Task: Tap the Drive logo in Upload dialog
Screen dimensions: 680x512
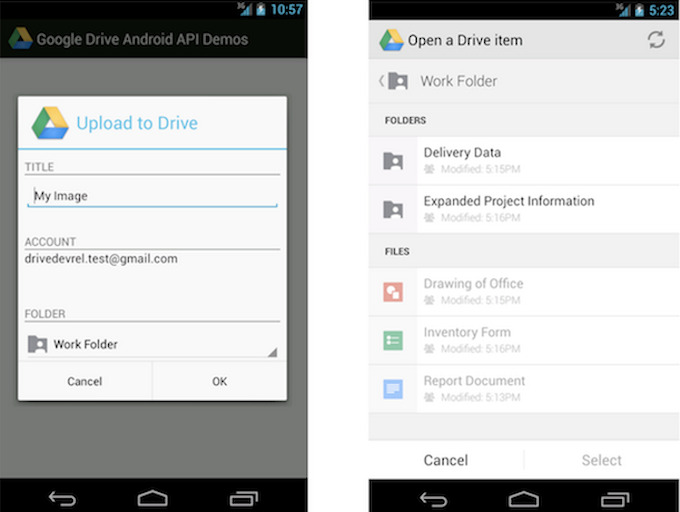Action: tap(50, 122)
